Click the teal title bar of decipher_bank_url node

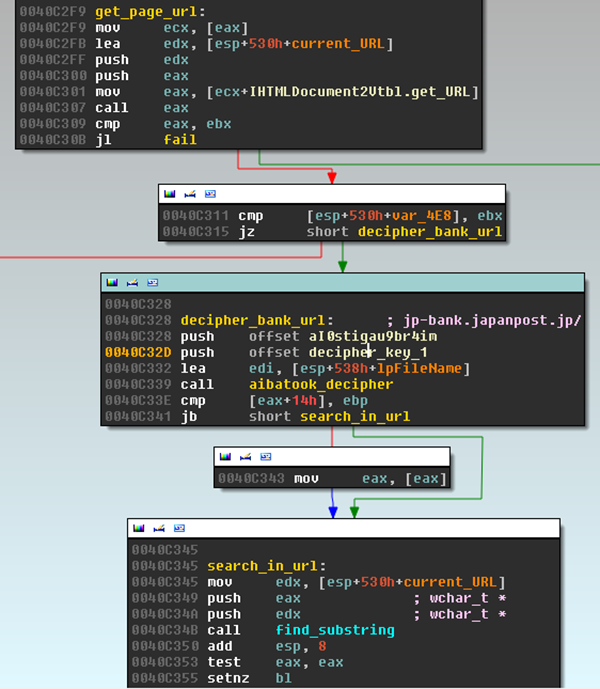(x=343, y=283)
